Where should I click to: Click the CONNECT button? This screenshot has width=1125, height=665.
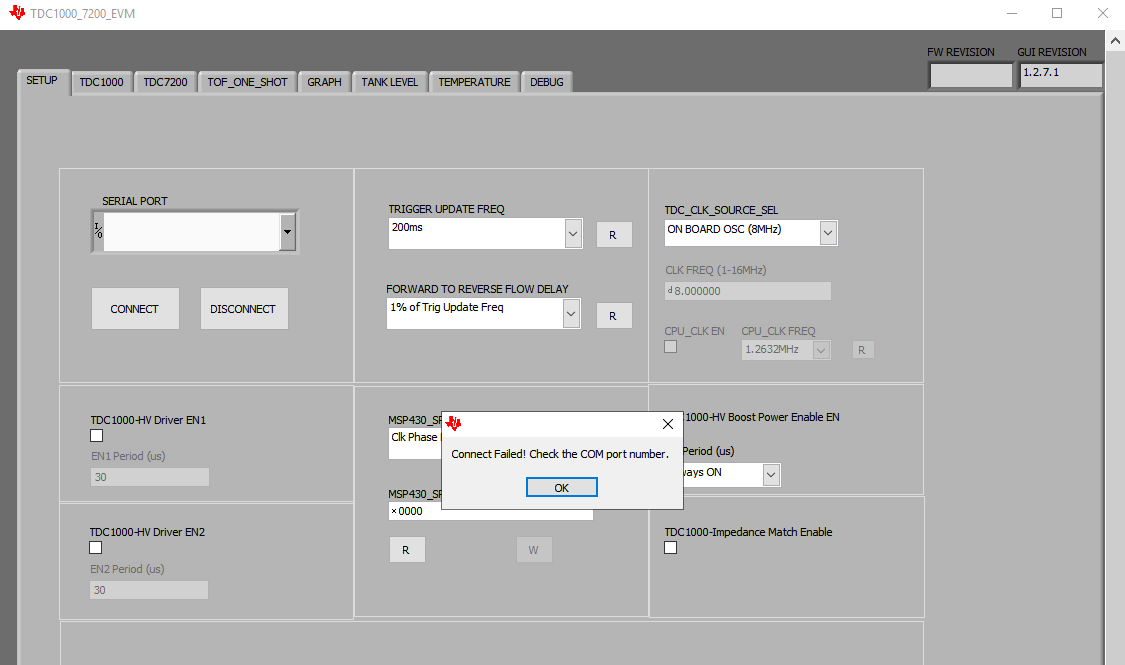135,308
